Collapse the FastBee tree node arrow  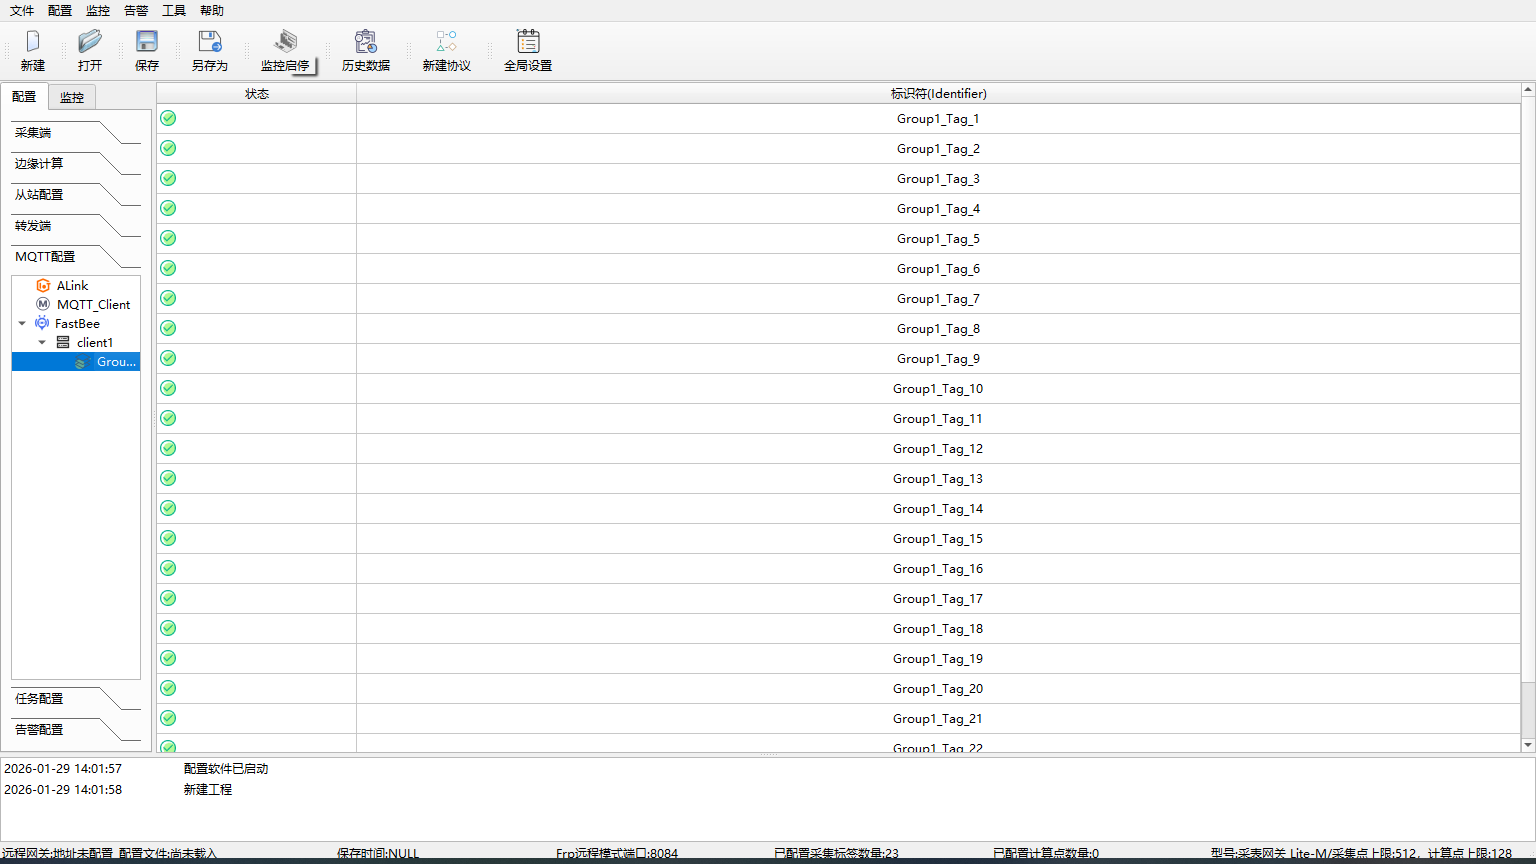(x=22, y=324)
